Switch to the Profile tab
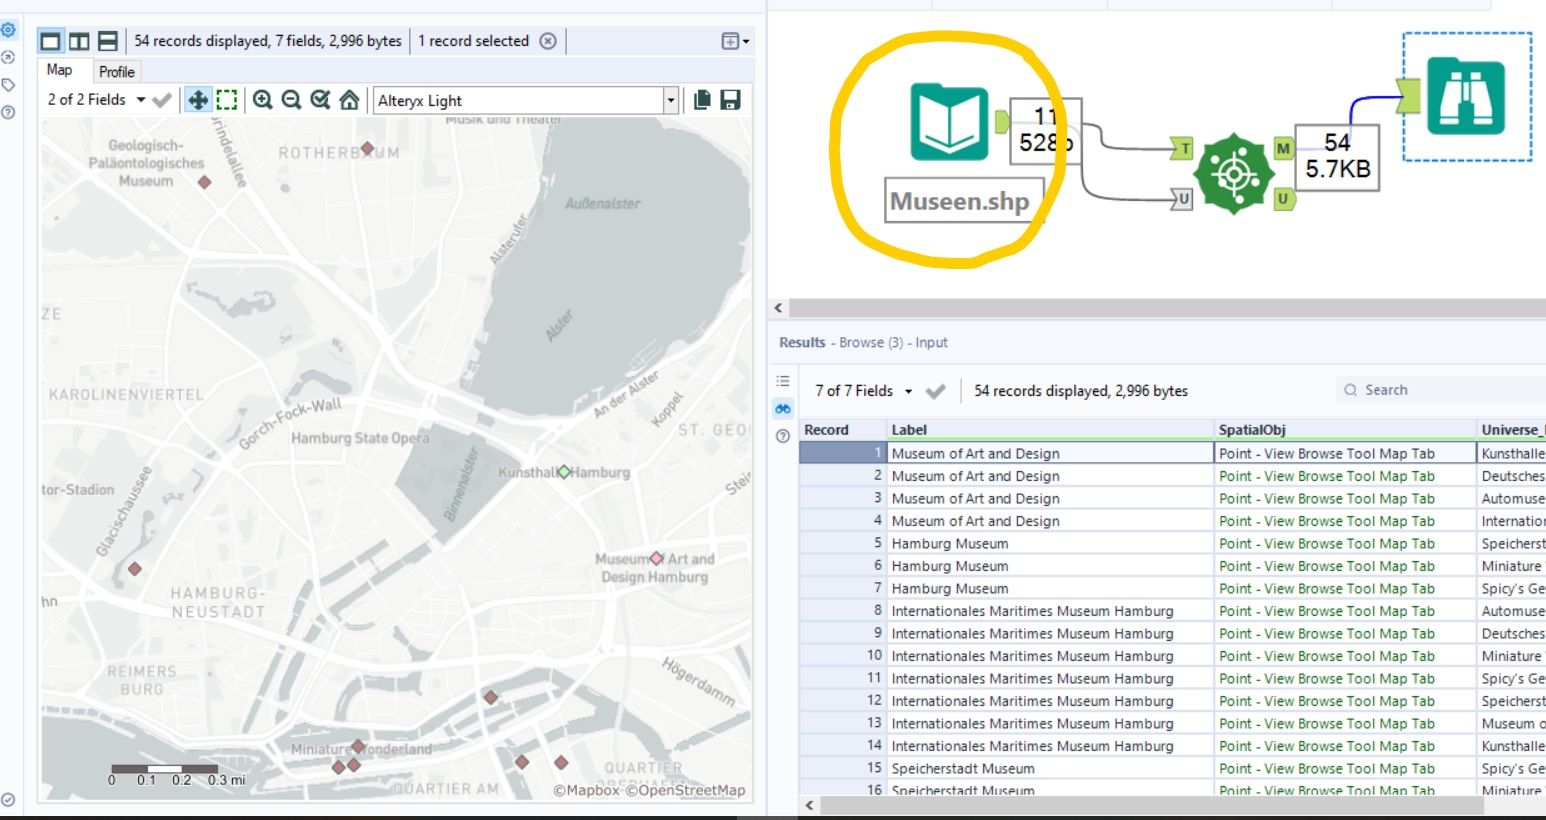This screenshot has width=1546, height=820. click(x=116, y=72)
